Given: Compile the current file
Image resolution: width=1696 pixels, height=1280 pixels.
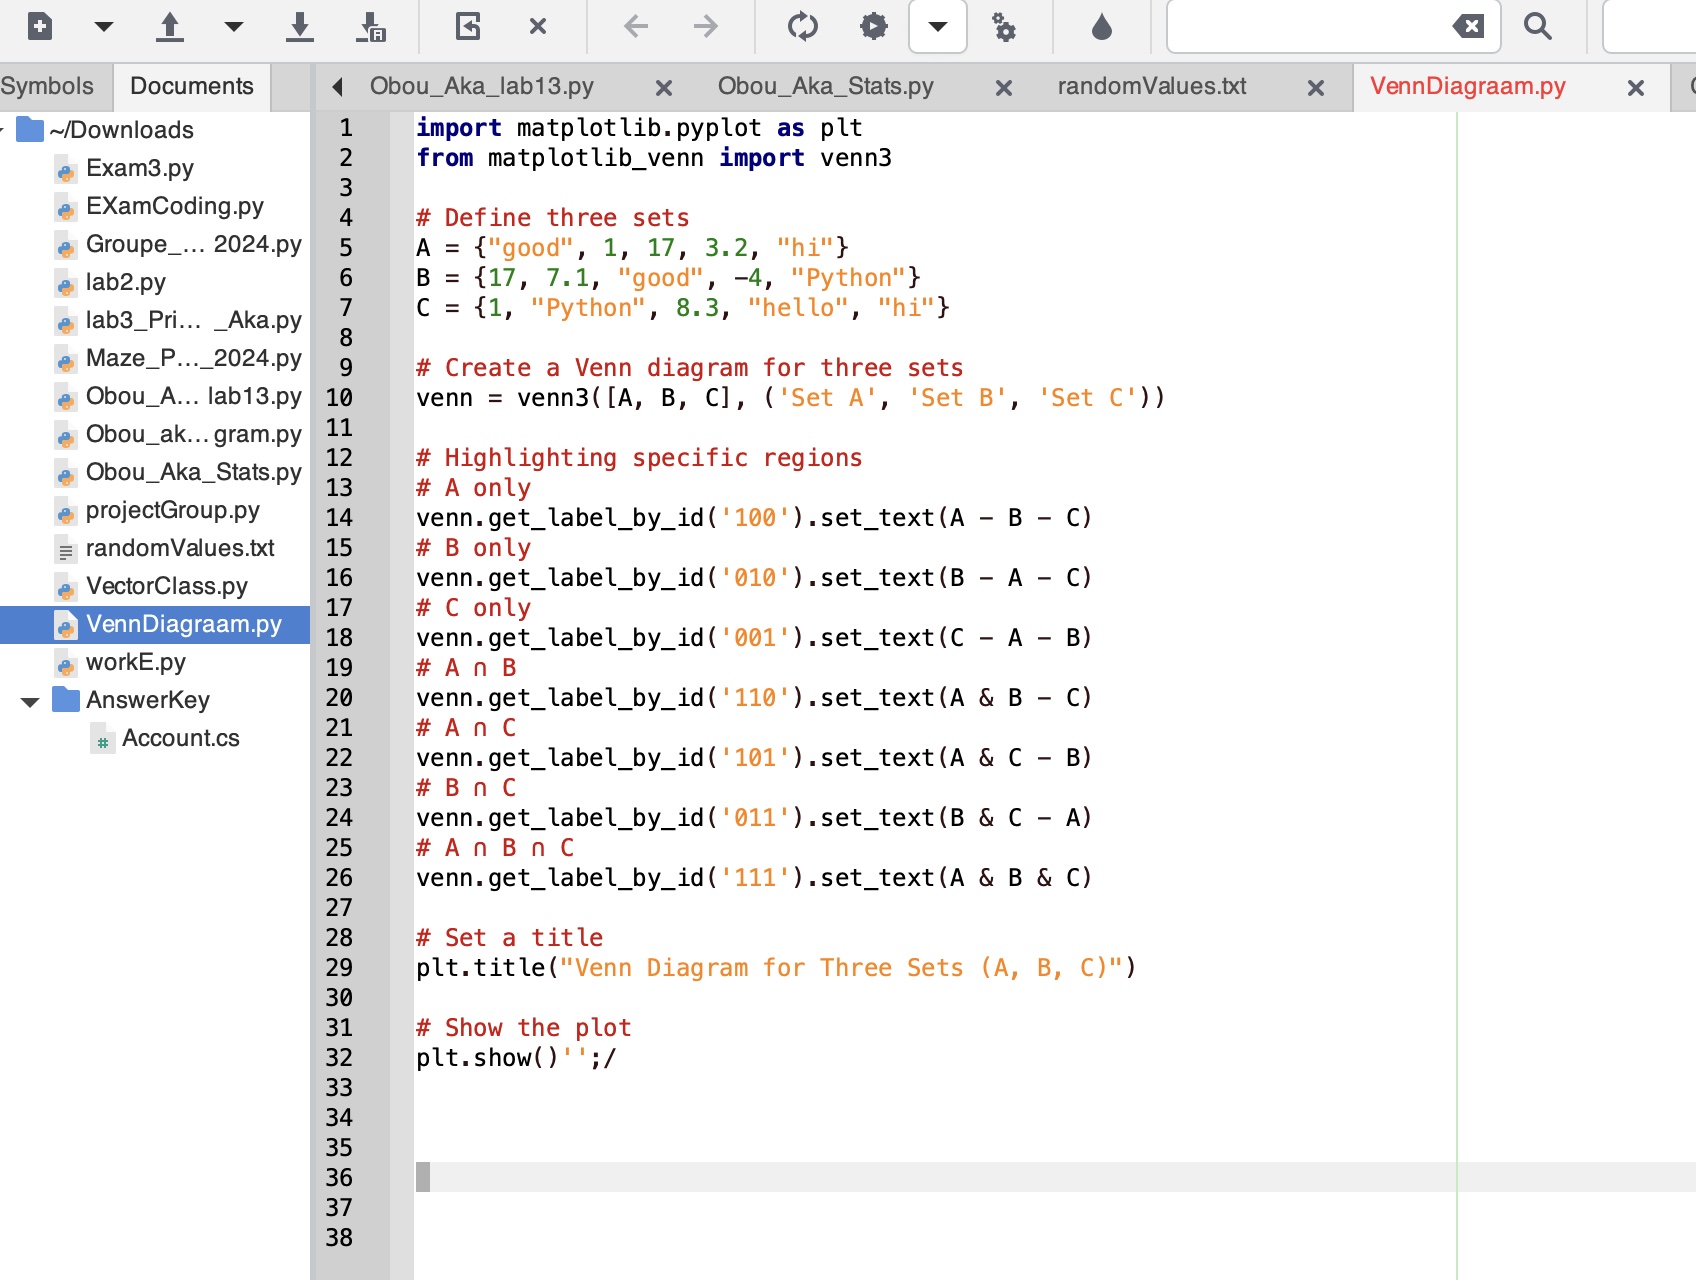Looking at the screenshot, I should tap(802, 26).
